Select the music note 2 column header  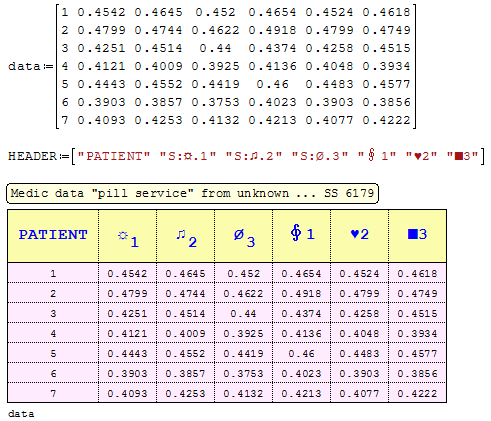pos(185,236)
